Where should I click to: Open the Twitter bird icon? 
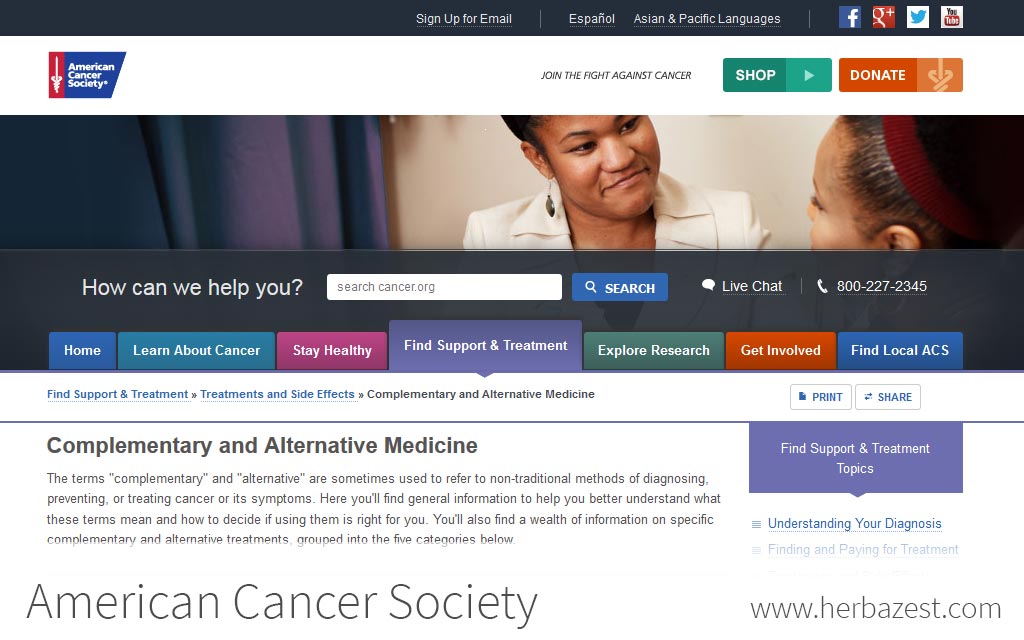tap(918, 18)
